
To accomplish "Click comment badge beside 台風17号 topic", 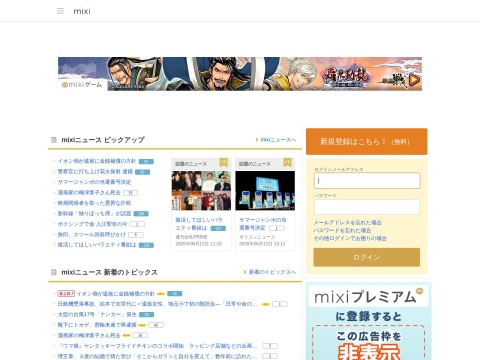I will [x=147, y=315].
